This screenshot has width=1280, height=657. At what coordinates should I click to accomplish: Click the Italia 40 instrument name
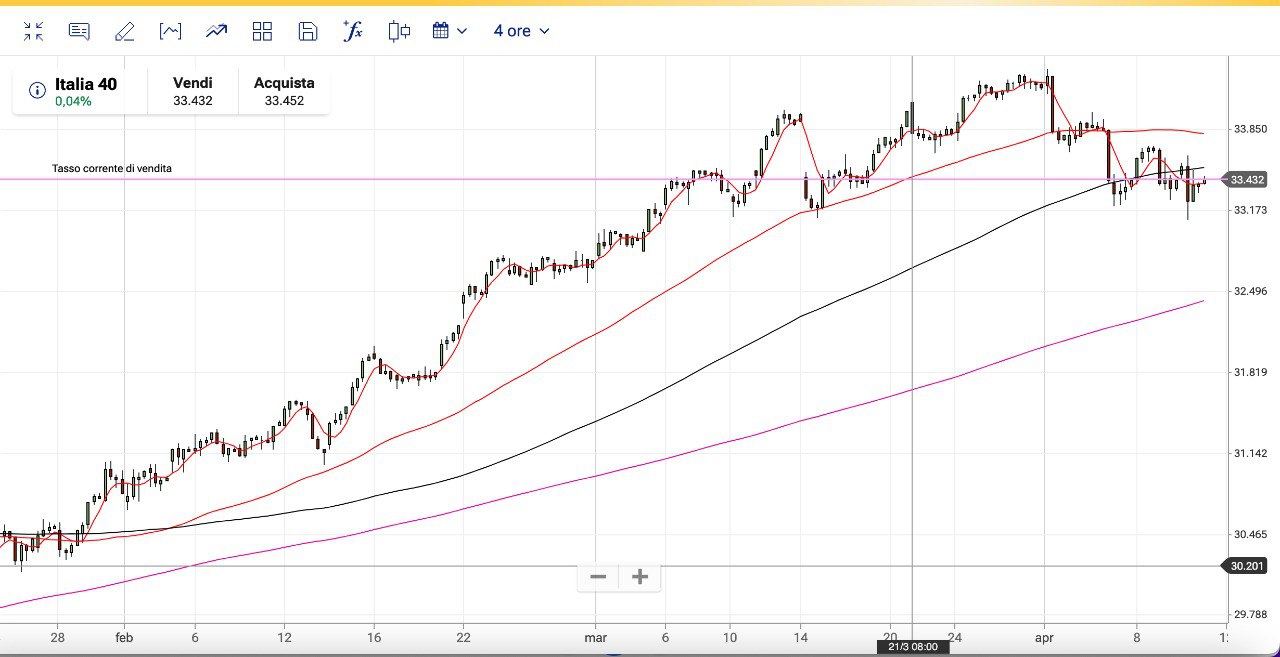[86, 84]
